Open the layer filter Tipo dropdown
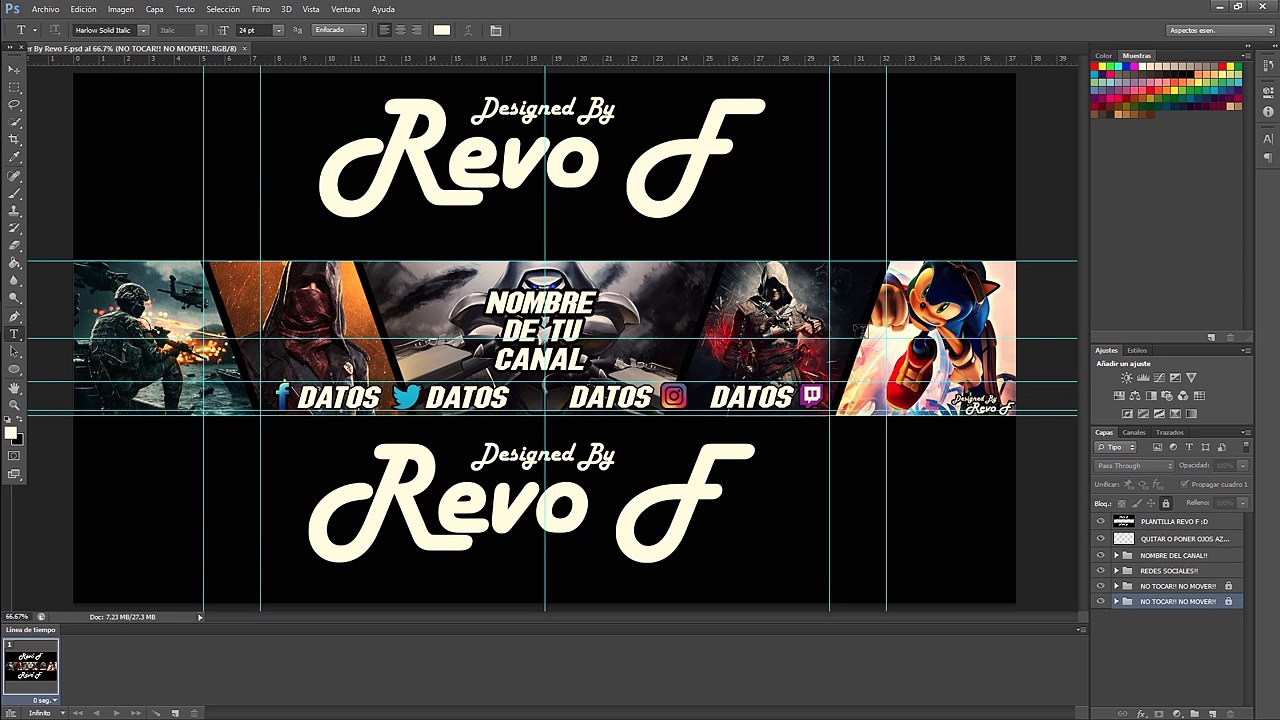The image size is (1280, 720). coord(1116,447)
